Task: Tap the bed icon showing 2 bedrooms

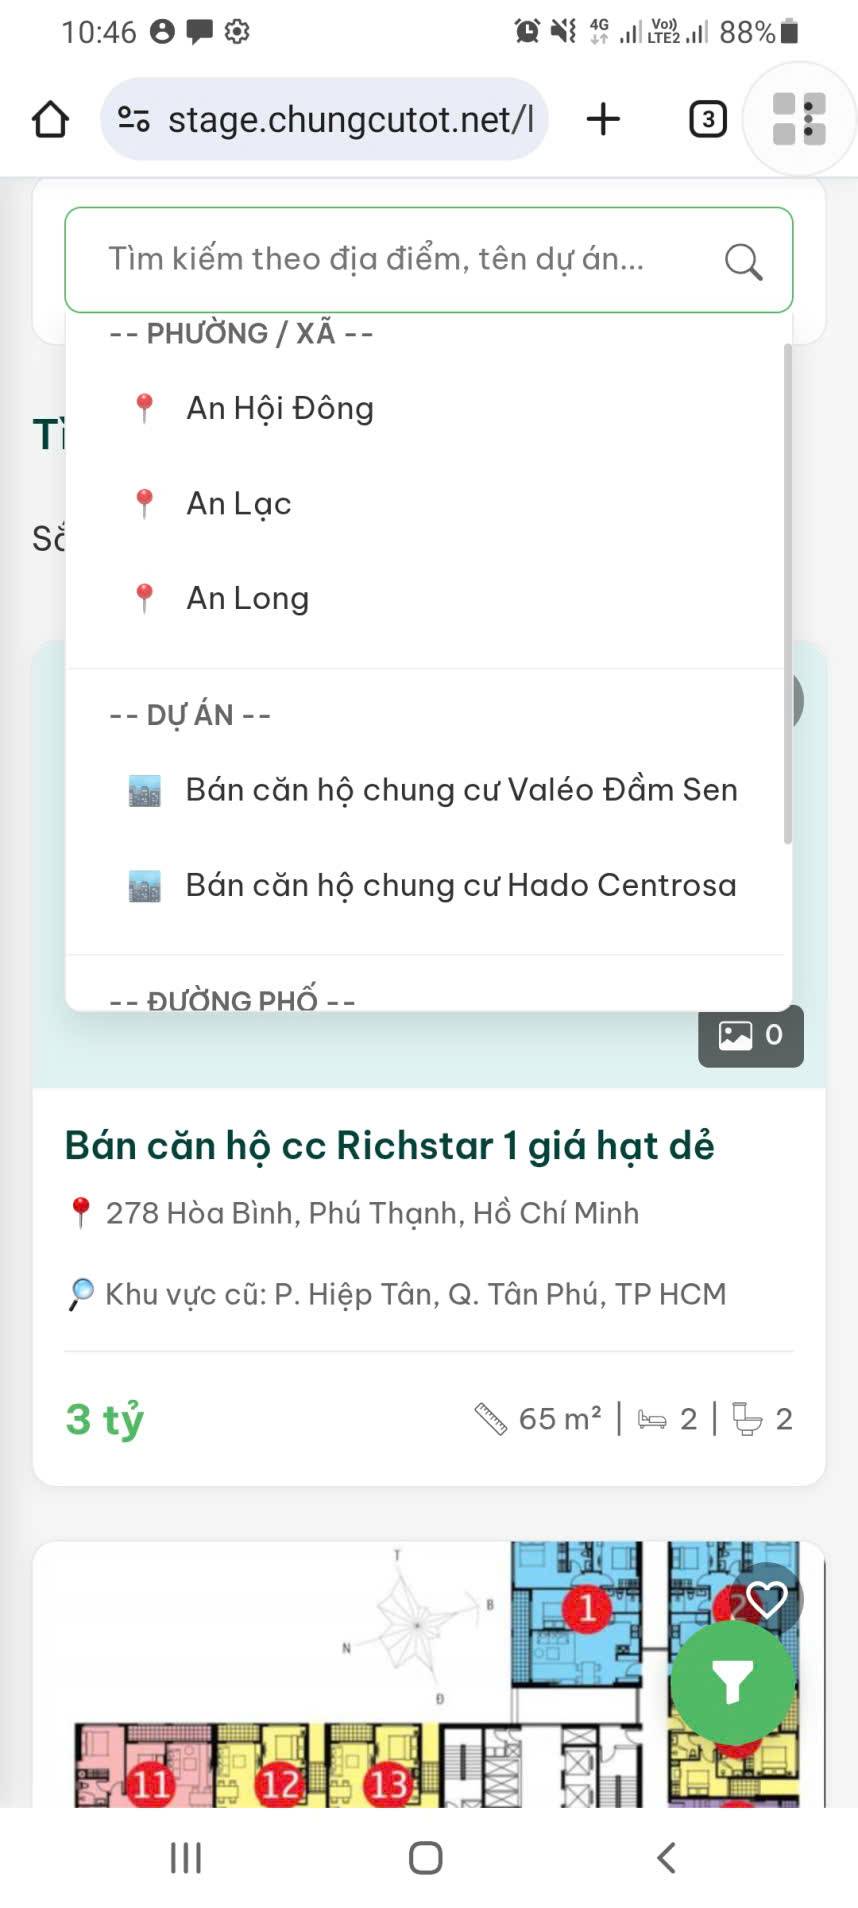Action: pyautogui.click(x=651, y=1418)
